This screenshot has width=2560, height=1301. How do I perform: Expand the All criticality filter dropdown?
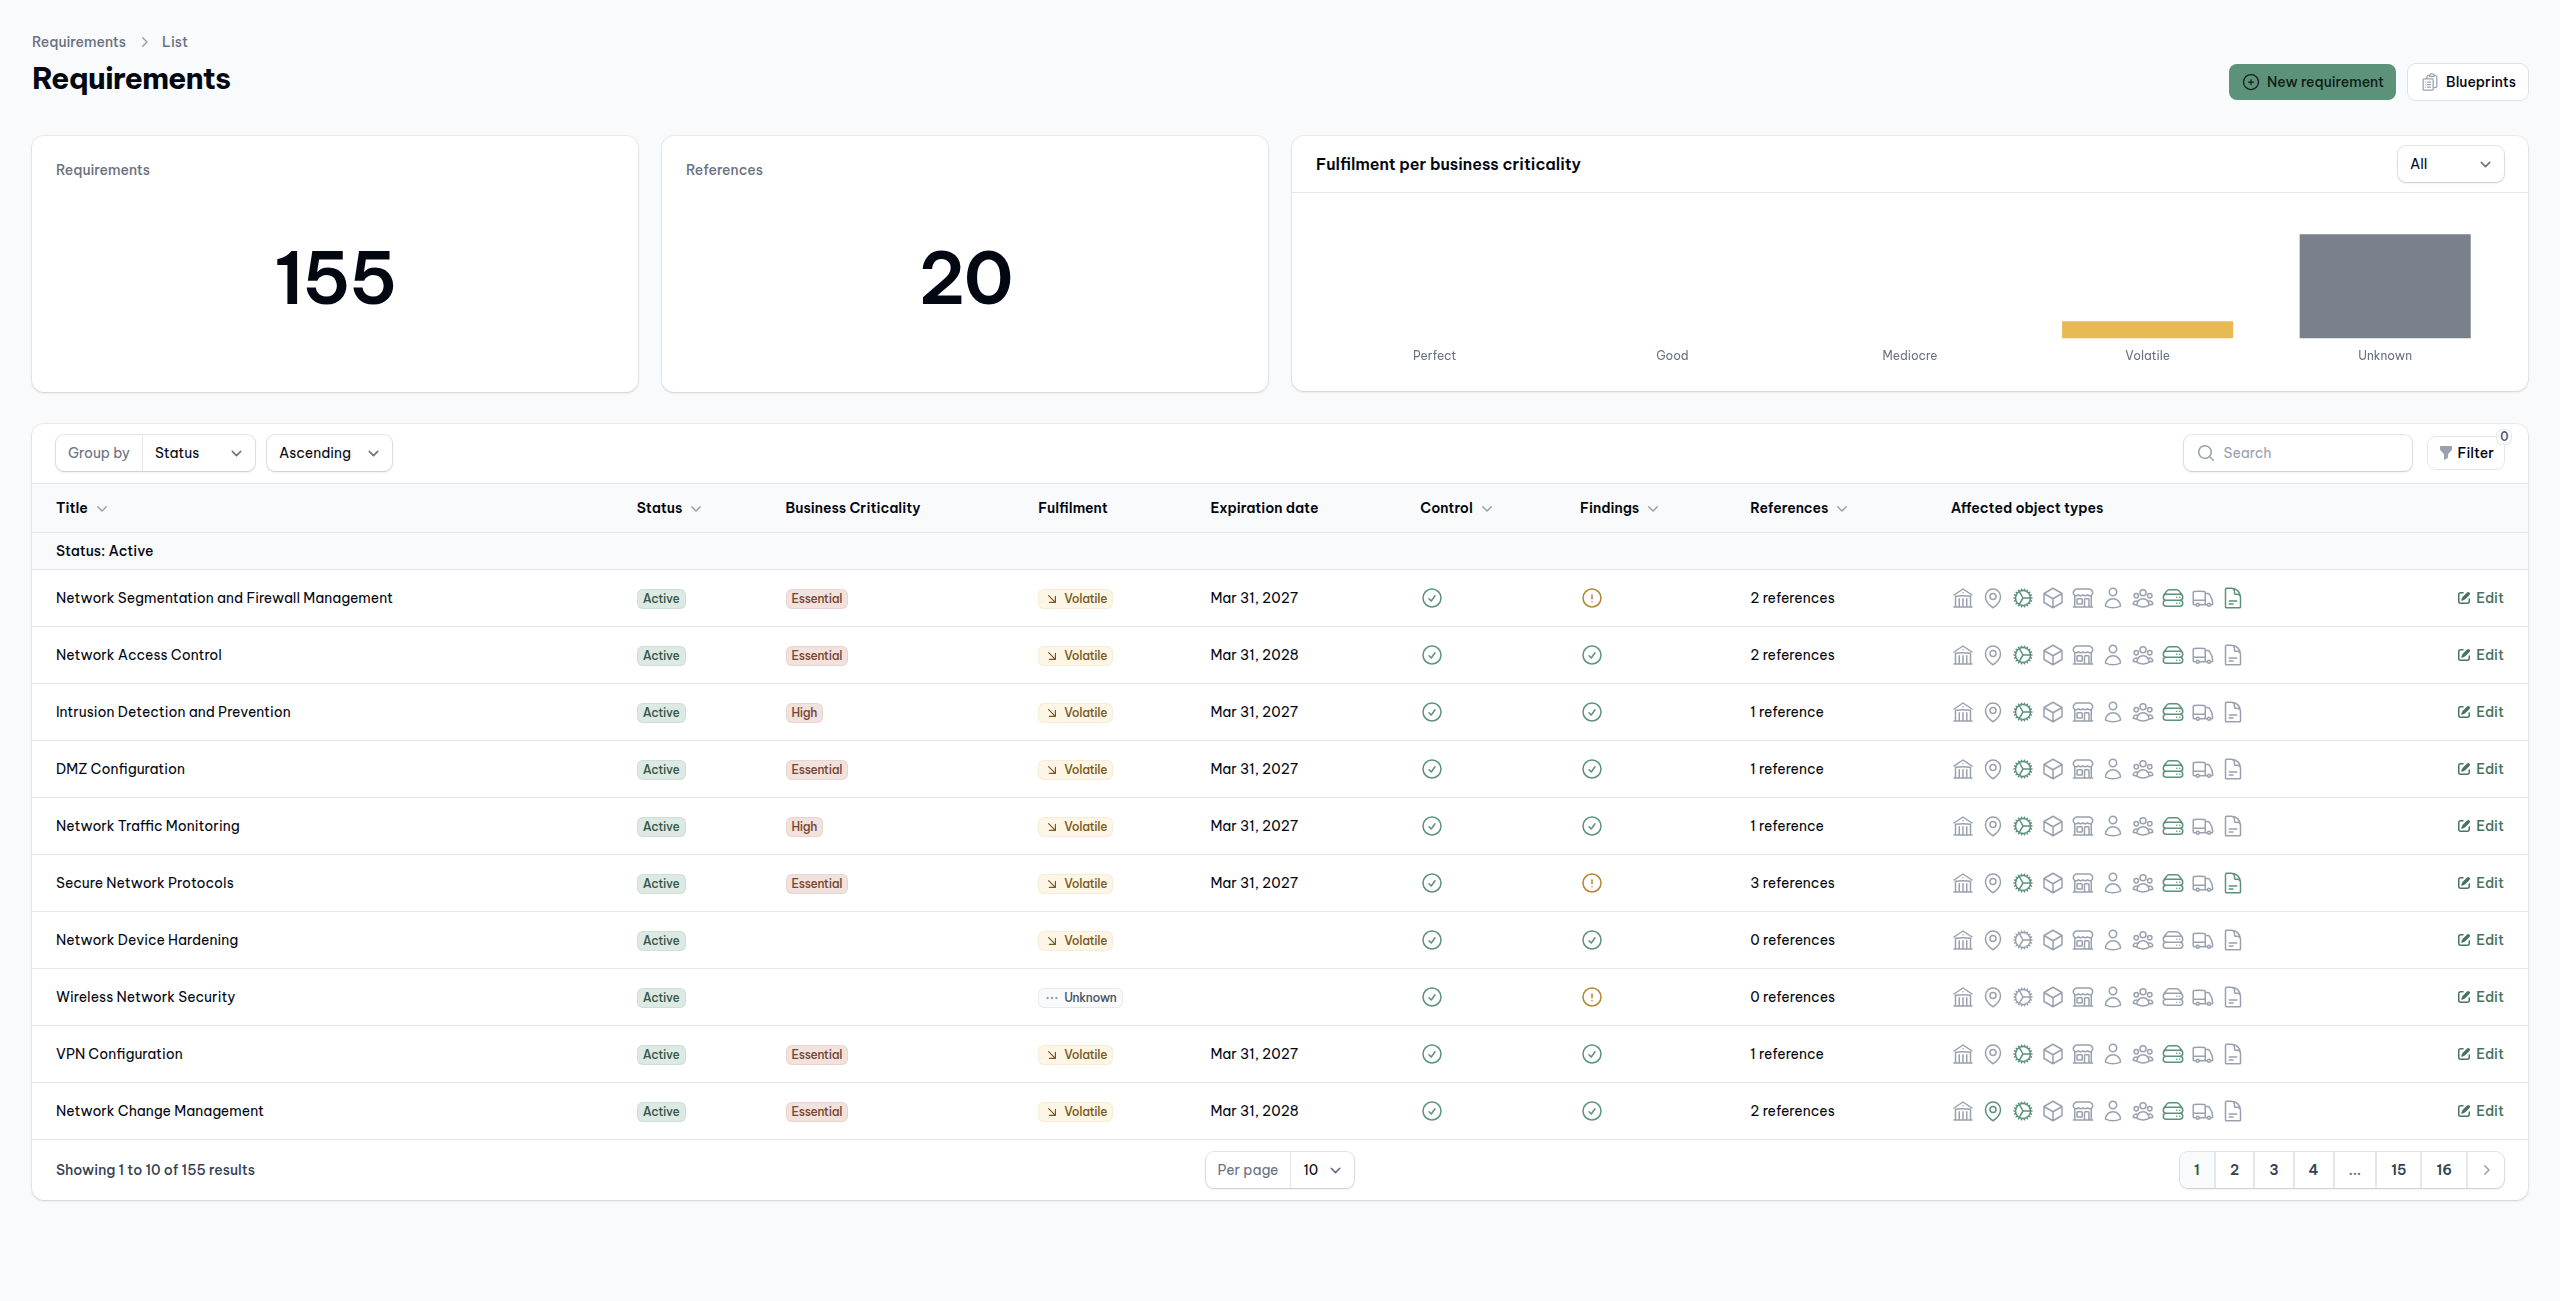(x=2450, y=164)
